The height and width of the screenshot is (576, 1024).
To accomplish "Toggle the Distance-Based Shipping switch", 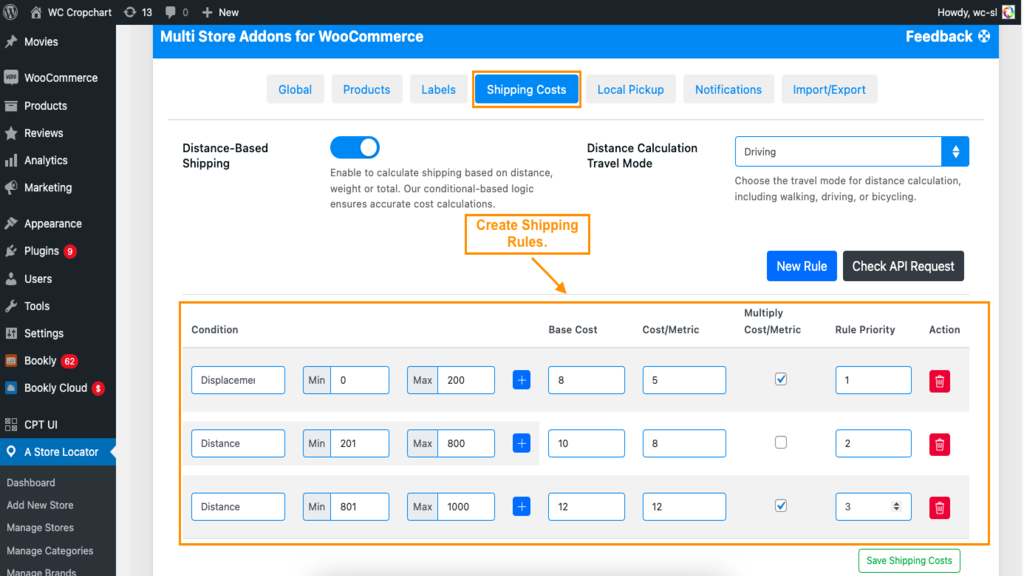I will click(x=355, y=148).
